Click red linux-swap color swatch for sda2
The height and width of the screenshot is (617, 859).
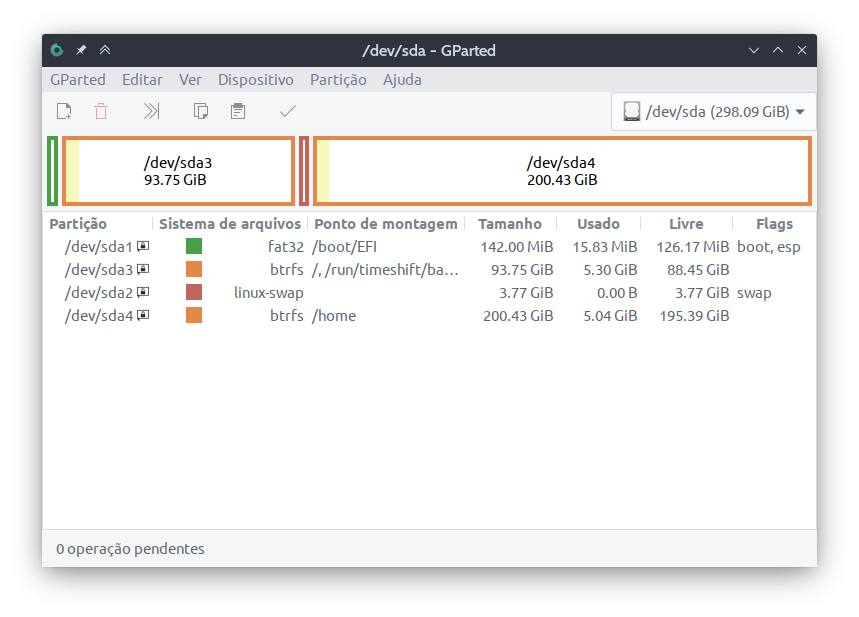pyautogui.click(x=194, y=292)
